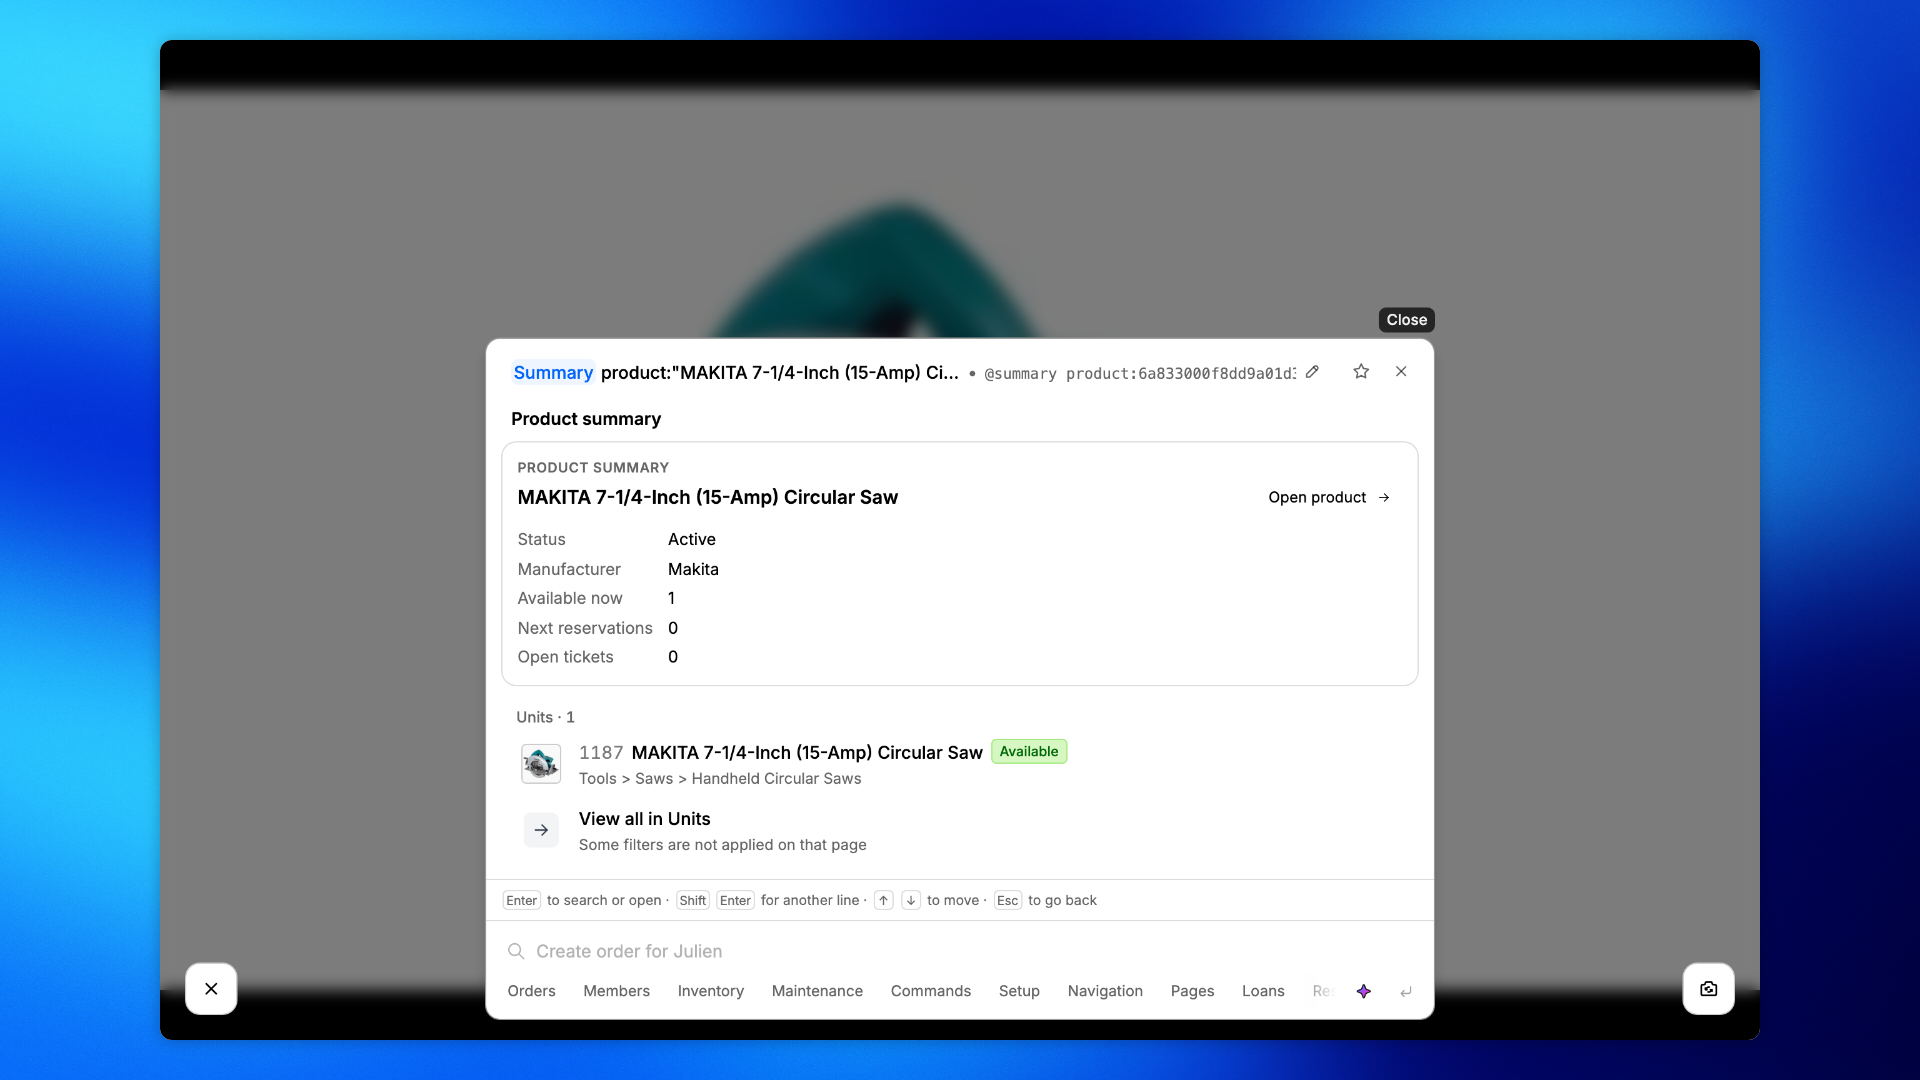Select the Pages tab
Viewport: 1920px width, 1080px height.
[x=1192, y=991]
